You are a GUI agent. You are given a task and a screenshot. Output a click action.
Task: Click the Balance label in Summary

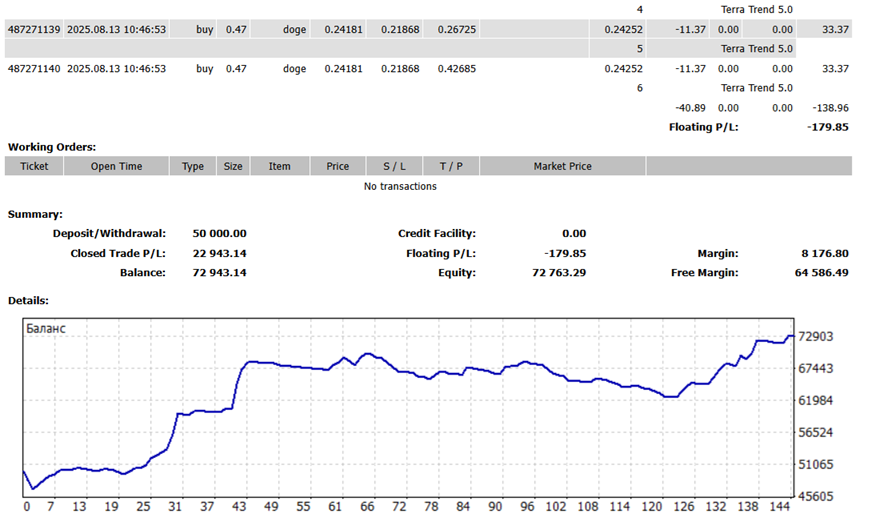pyautogui.click(x=143, y=273)
